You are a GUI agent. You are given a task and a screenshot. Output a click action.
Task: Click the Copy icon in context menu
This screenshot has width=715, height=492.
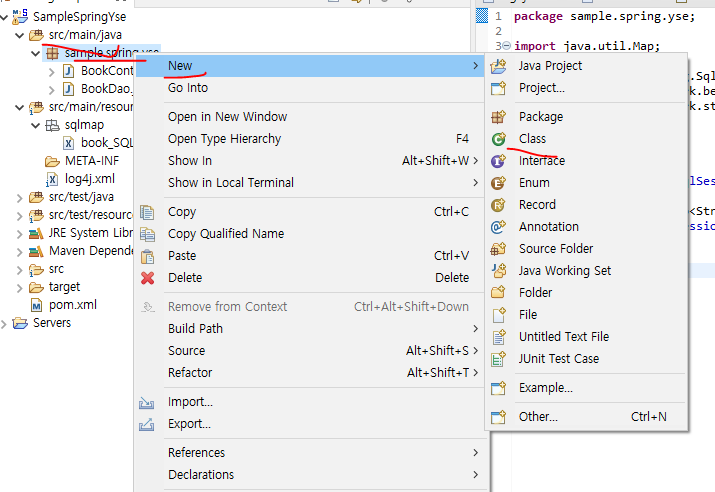(147, 212)
